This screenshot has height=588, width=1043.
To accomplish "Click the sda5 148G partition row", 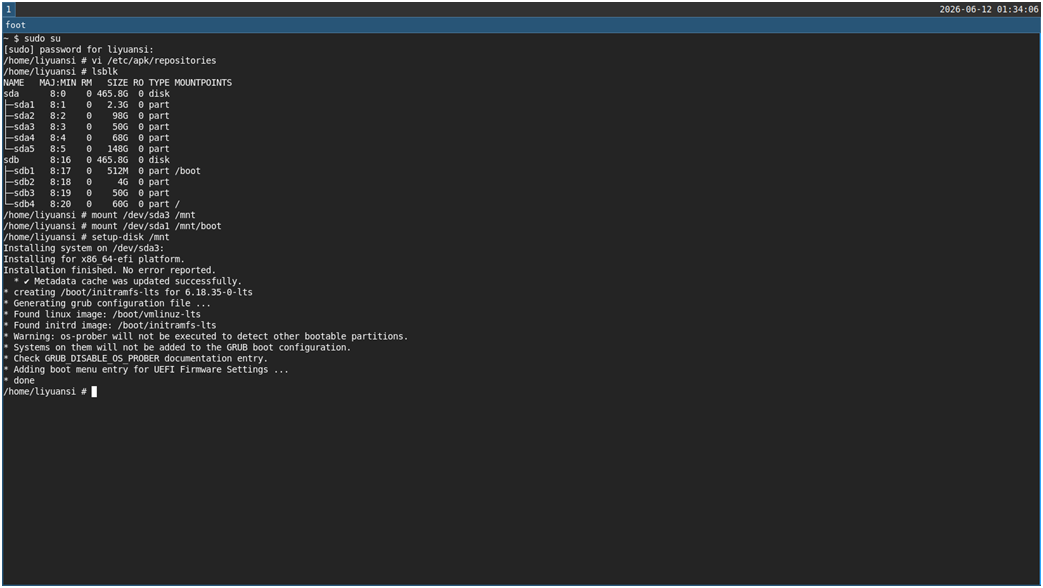I will 86,149.
